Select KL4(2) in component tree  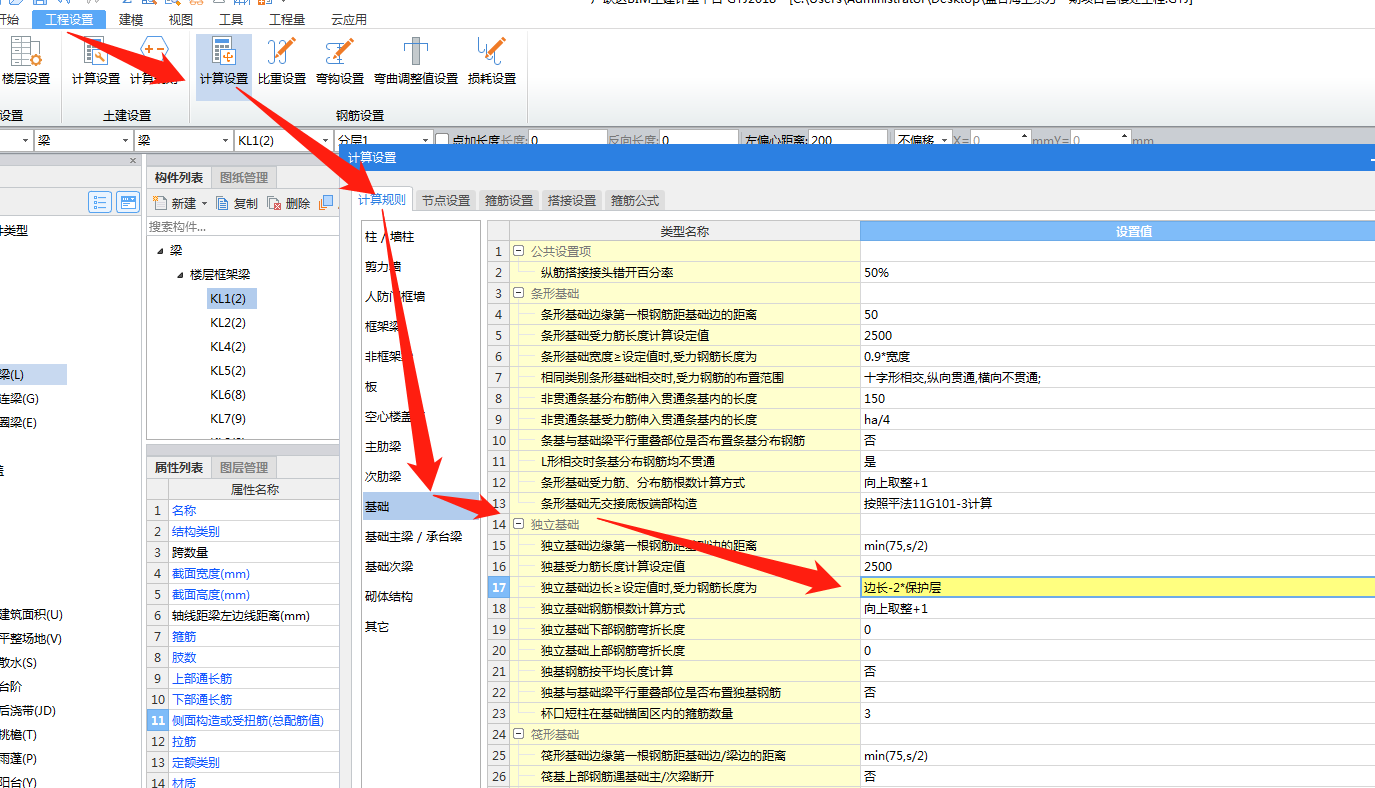[228, 346]
